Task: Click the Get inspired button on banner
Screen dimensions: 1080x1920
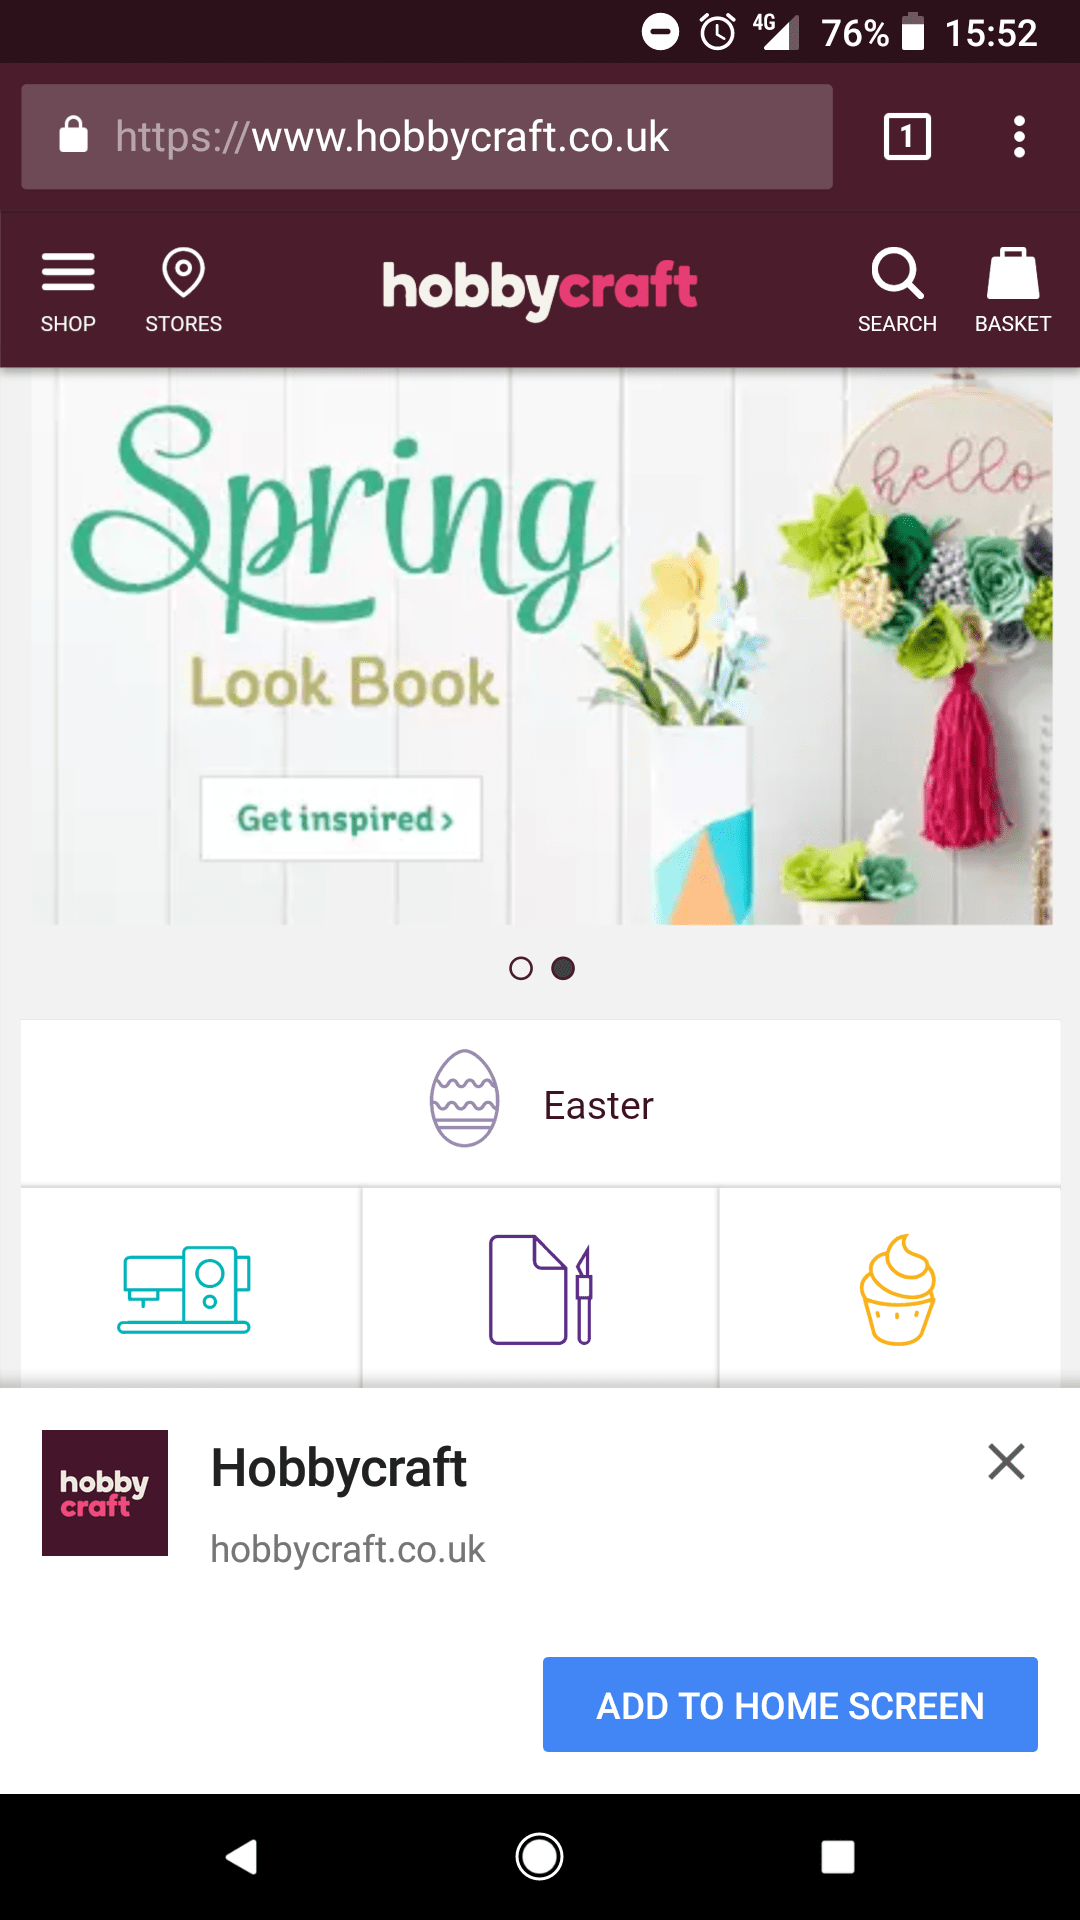Action: 342,818
